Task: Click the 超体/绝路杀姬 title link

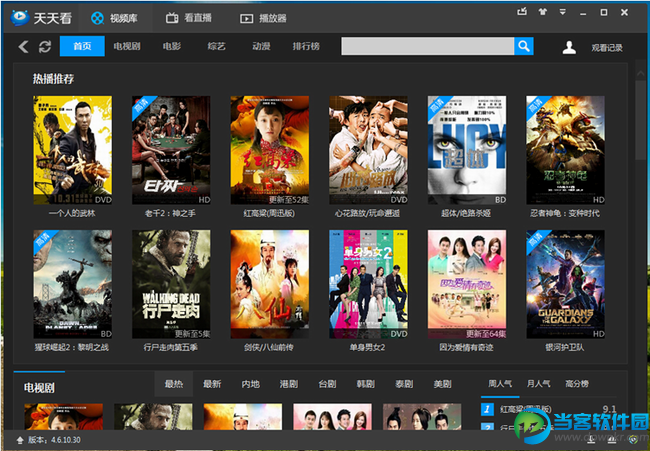Action: (466, 213)
